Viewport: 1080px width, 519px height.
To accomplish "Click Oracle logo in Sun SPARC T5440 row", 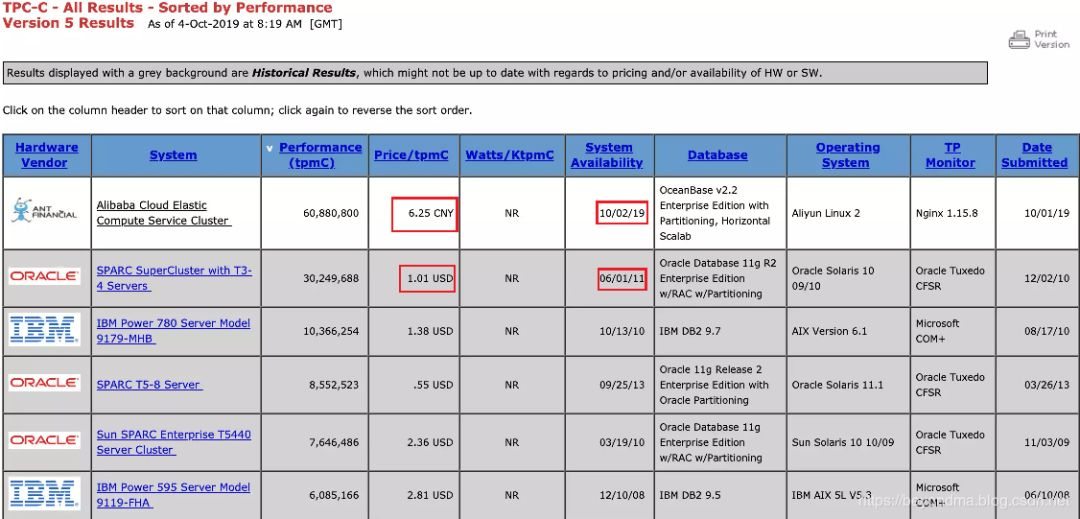I will (x=45, y=440).
